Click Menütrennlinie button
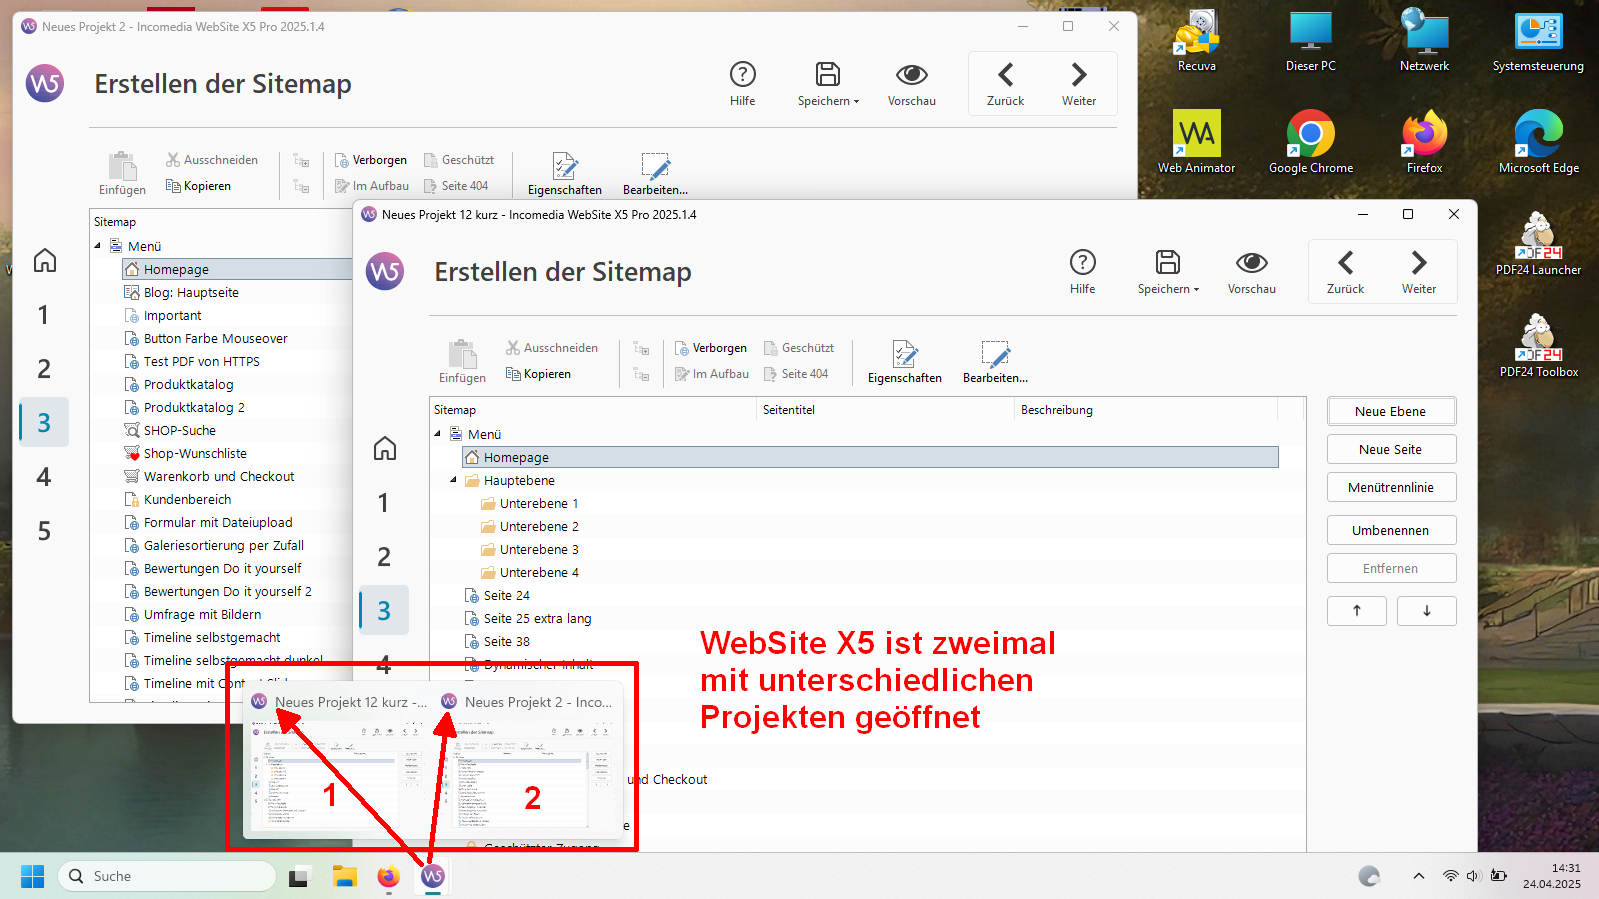 pos(1391,487)
